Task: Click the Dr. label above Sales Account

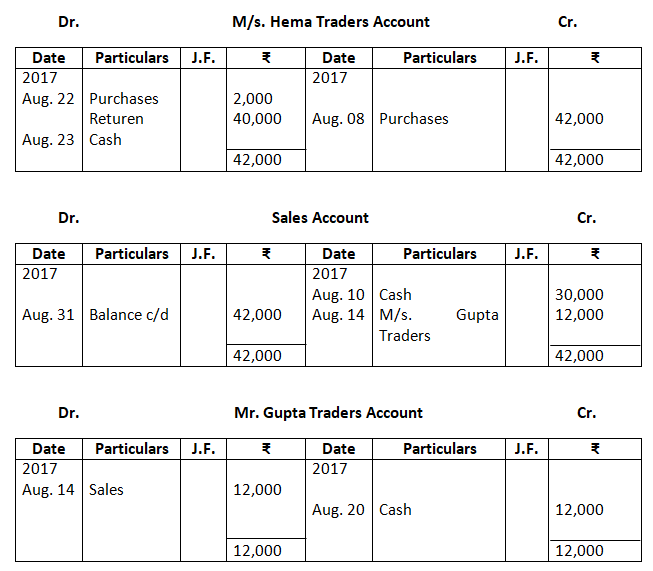Action: tap(69, 218)
